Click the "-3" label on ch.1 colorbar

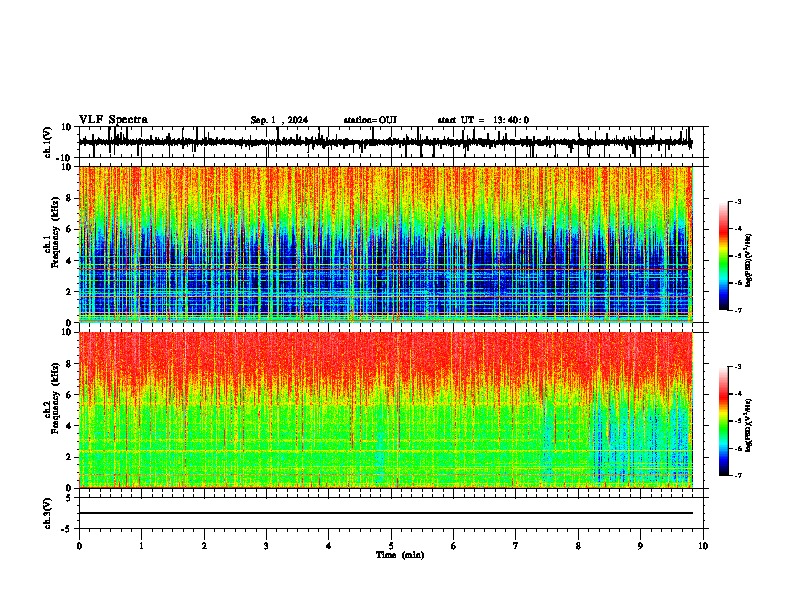(737, 202)
